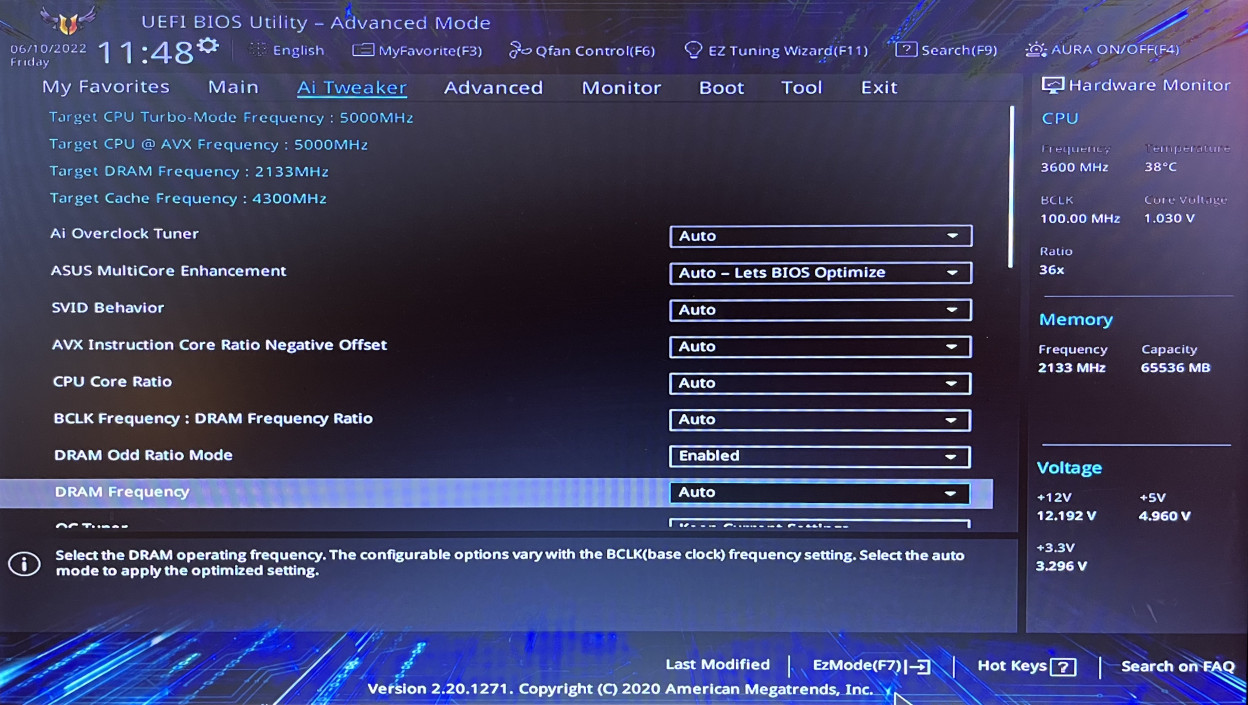Viewport: 1248px width, 705px height.
Task: Switch to the My Favorites tab
Action: click(106, 87)
